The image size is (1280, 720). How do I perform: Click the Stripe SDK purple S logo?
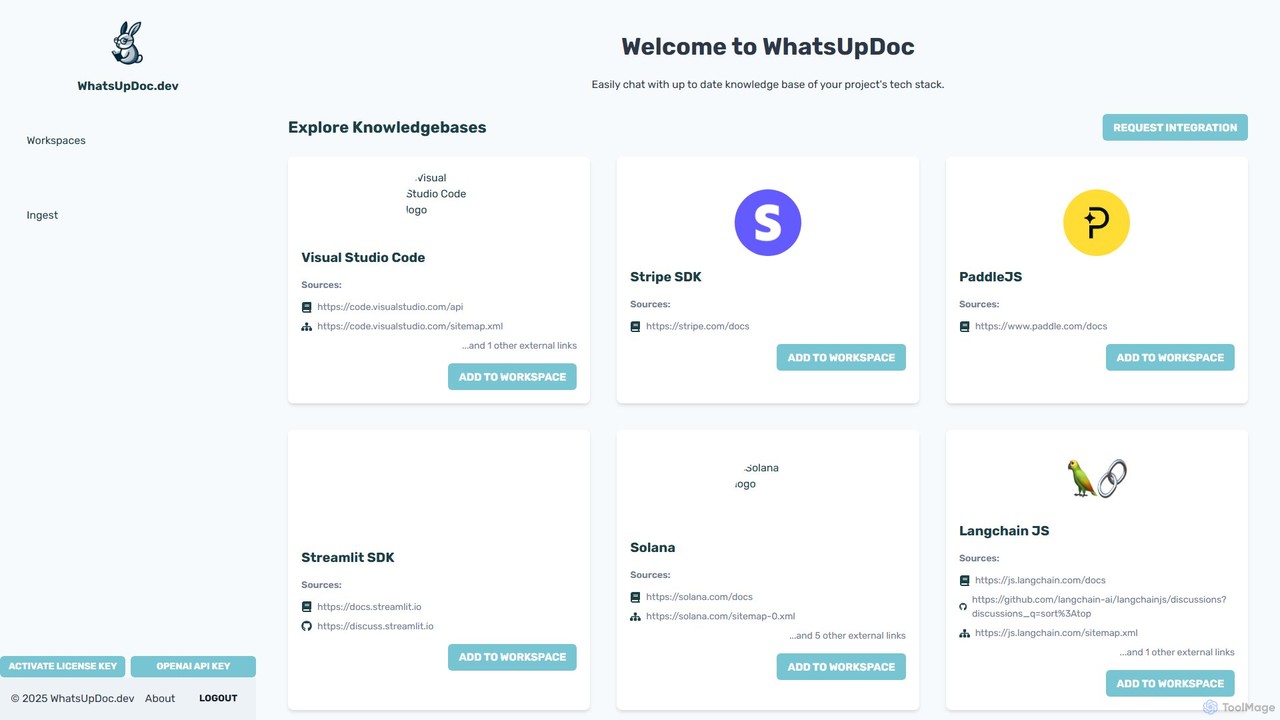(768, 223)
